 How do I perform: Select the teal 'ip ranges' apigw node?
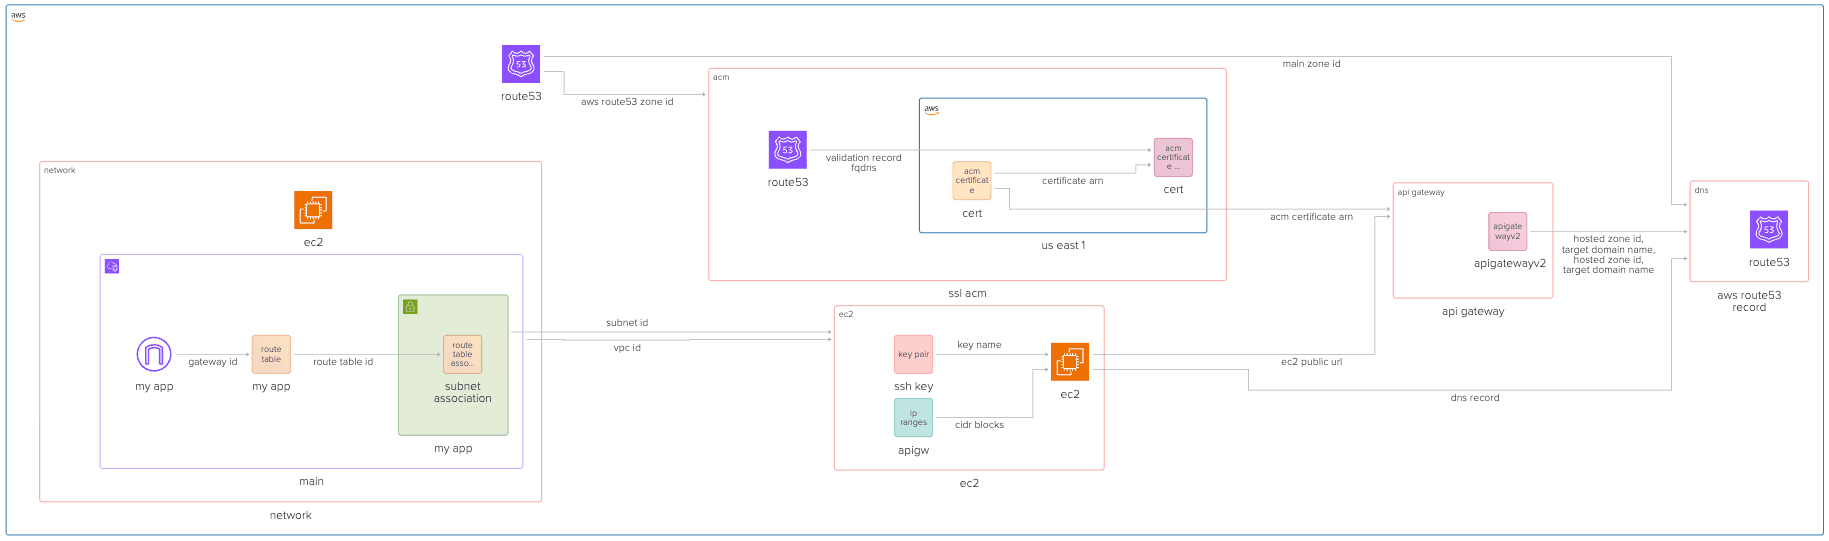[x=913, y=418]
